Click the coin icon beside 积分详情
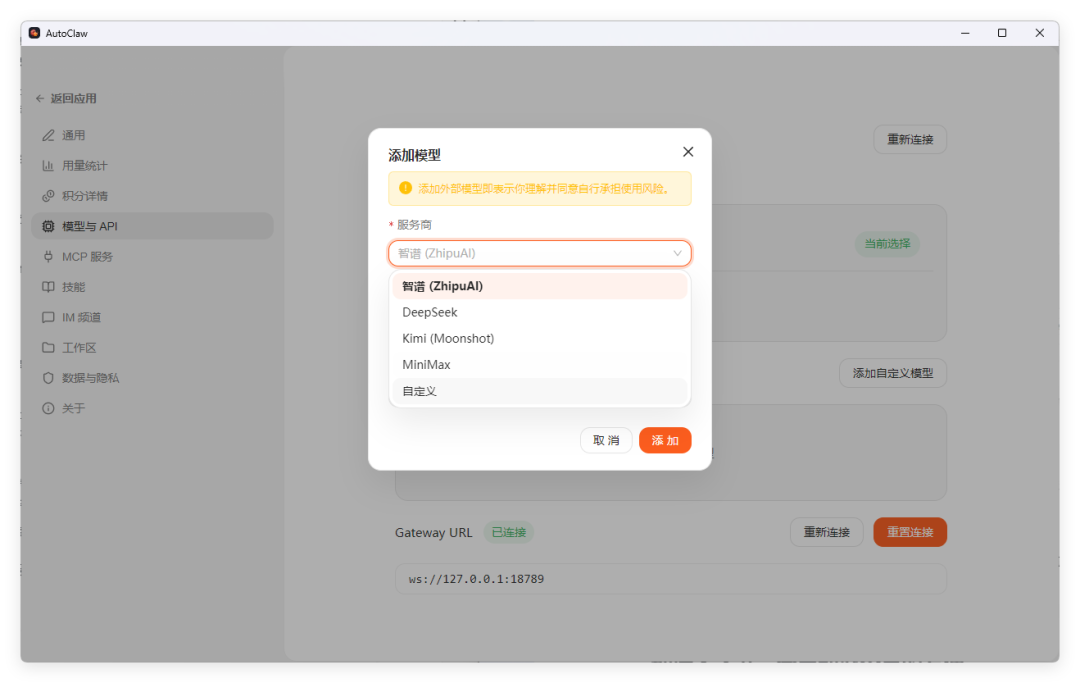 tap(48, 196)
